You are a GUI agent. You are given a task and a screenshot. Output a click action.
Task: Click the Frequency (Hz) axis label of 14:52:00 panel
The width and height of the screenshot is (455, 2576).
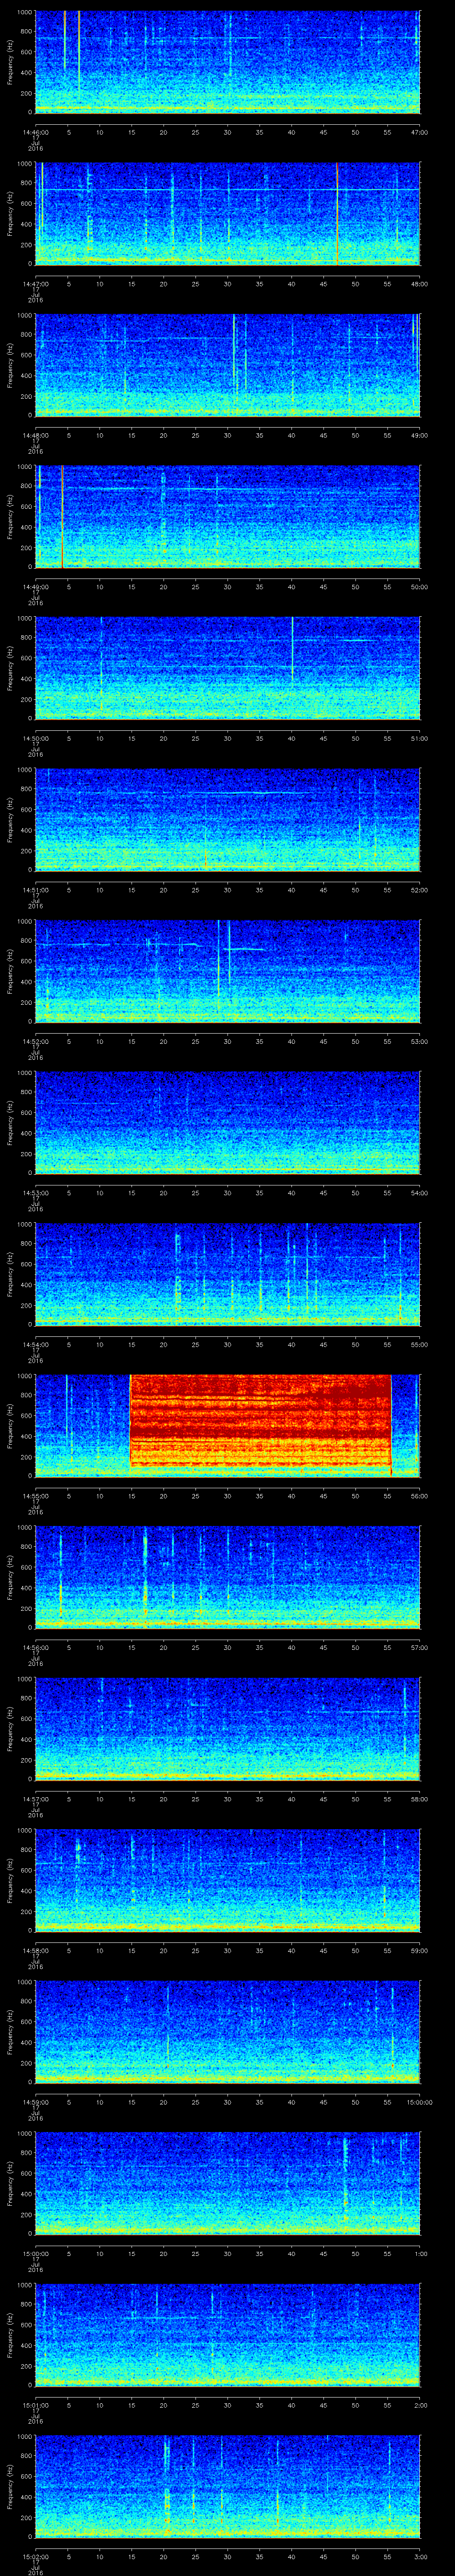[10, 971]
